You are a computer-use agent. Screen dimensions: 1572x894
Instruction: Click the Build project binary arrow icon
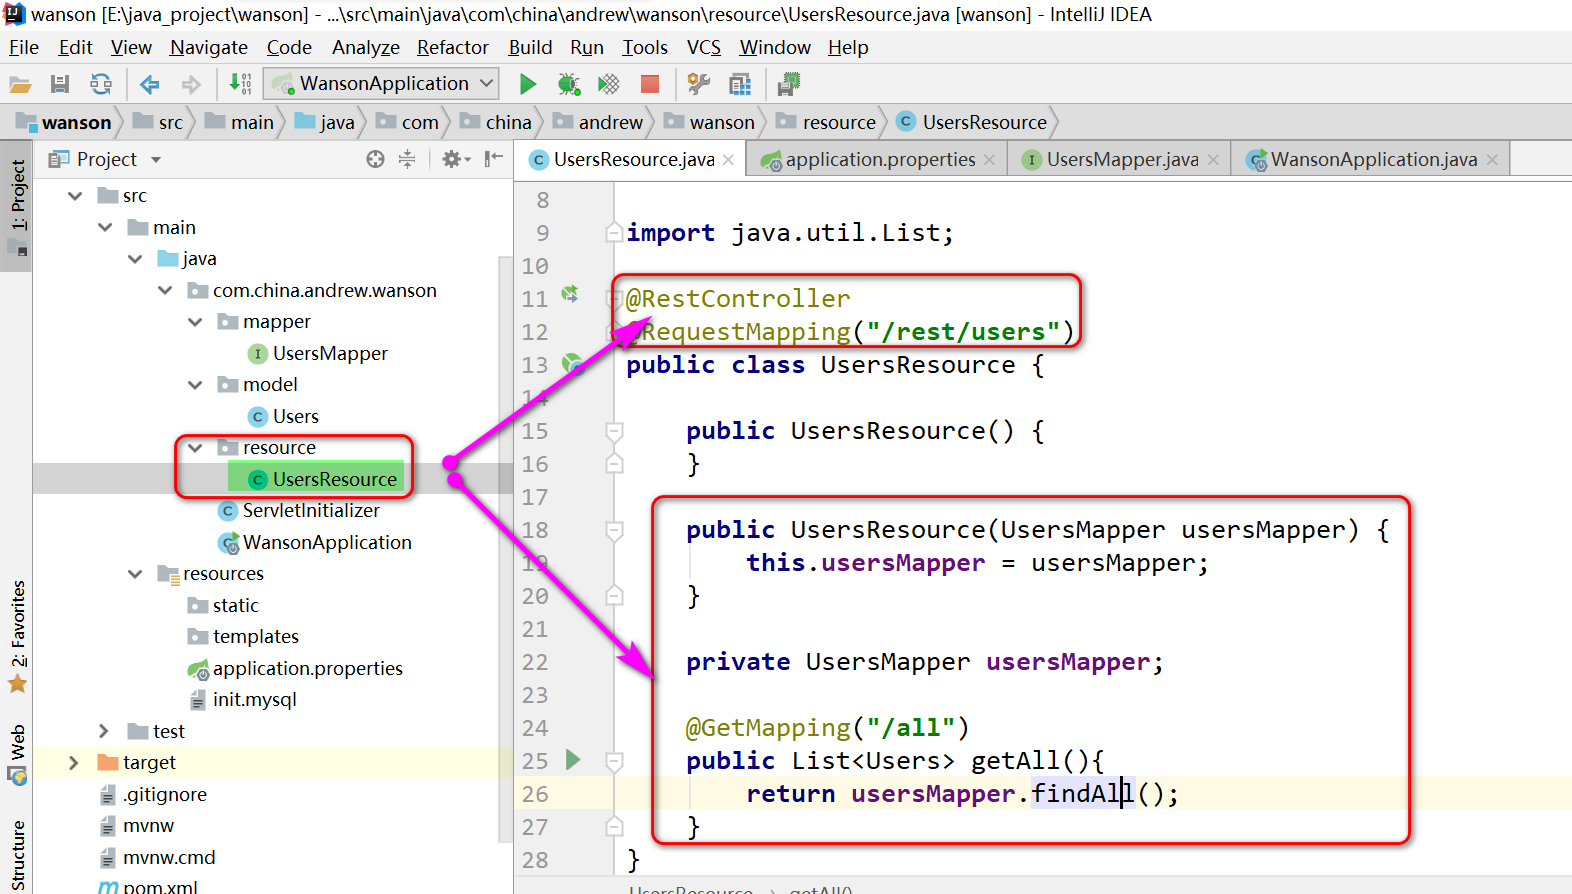[x=240, y=84]
